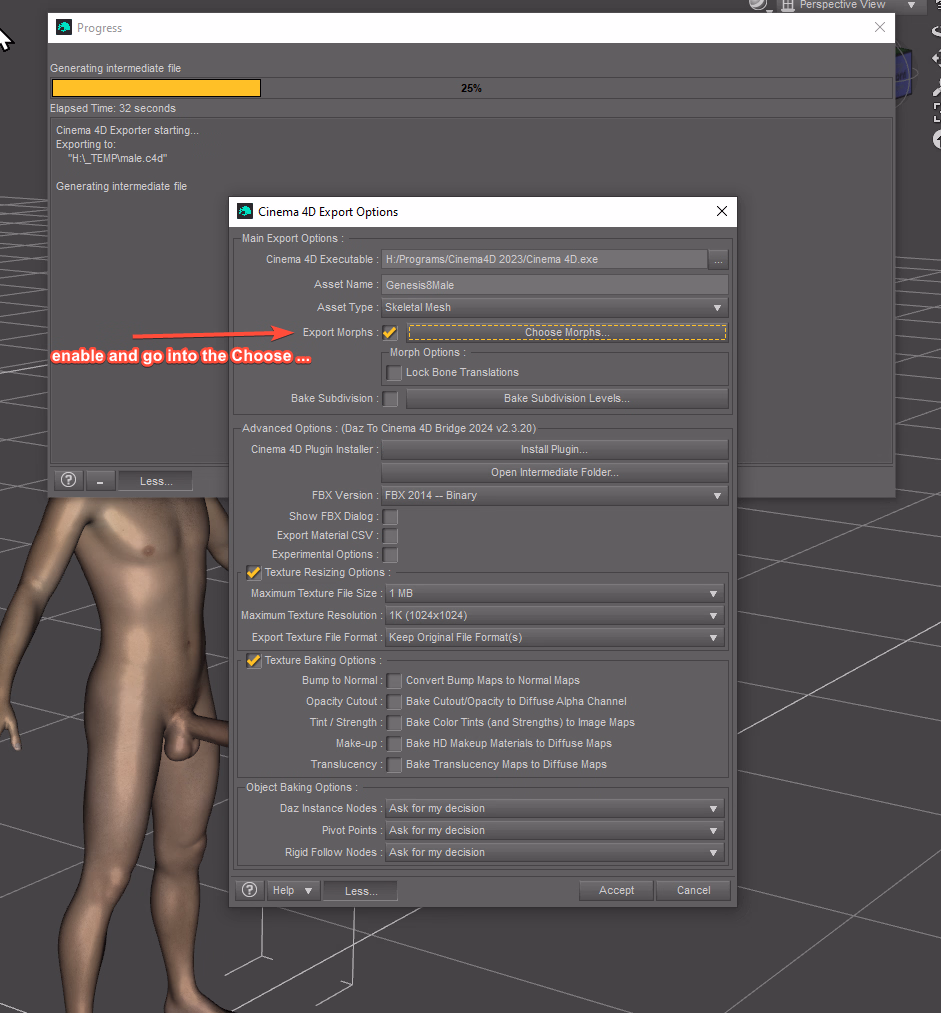Click the Cinema 4D Plugin Installer label
The image size is (941, 1013).
pyautogui.click(x=315, y=450)
